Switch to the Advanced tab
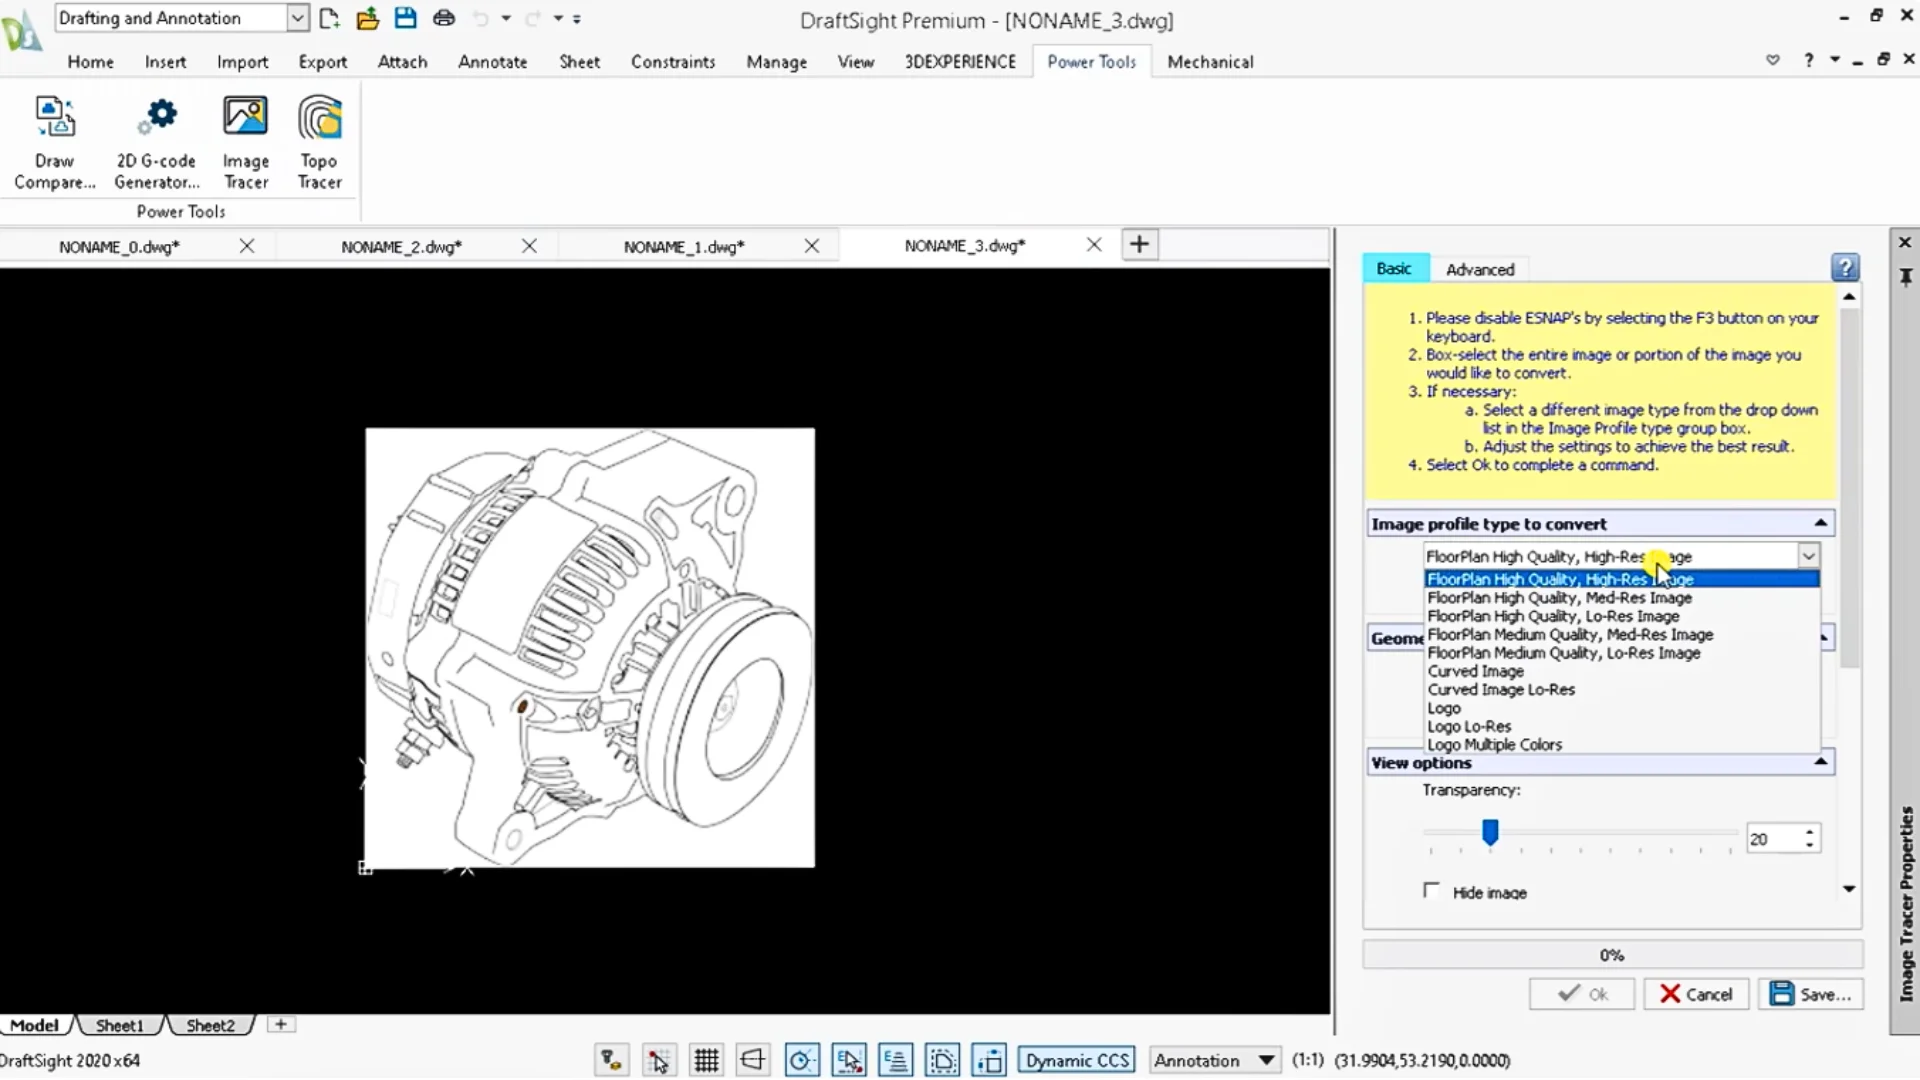 click(x=1480, y=269)
